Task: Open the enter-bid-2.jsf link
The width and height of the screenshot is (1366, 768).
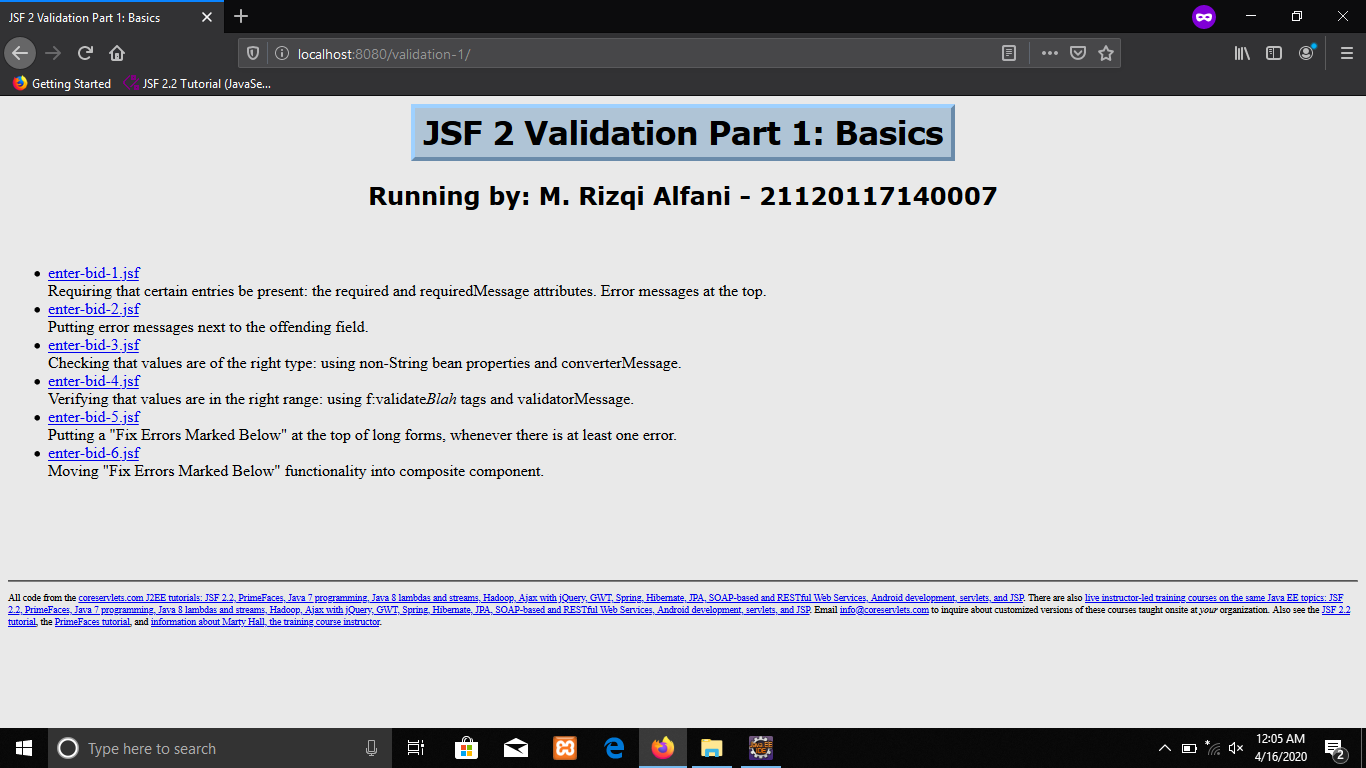Action: [x=94, y=309]
